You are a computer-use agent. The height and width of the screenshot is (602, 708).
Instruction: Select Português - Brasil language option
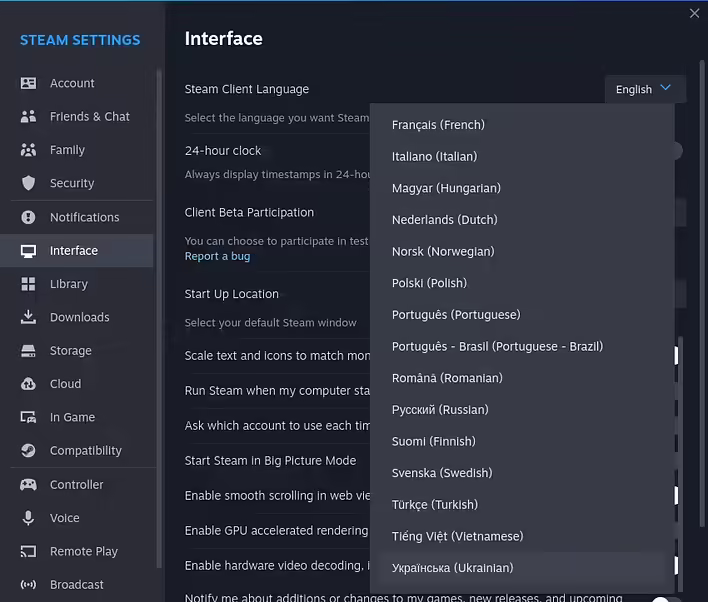pos(522,346)
